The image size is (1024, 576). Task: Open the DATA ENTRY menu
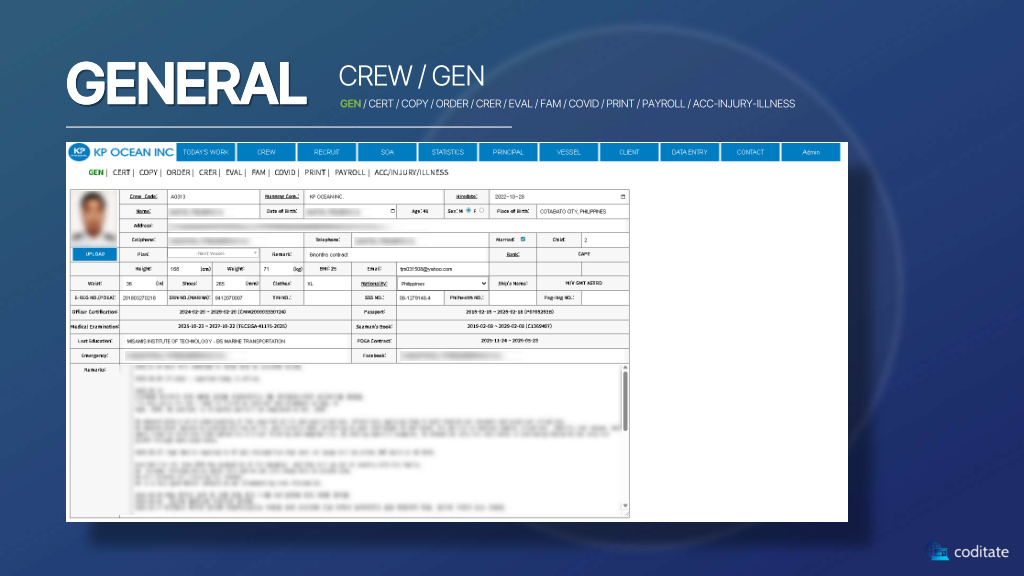(690, 152)
